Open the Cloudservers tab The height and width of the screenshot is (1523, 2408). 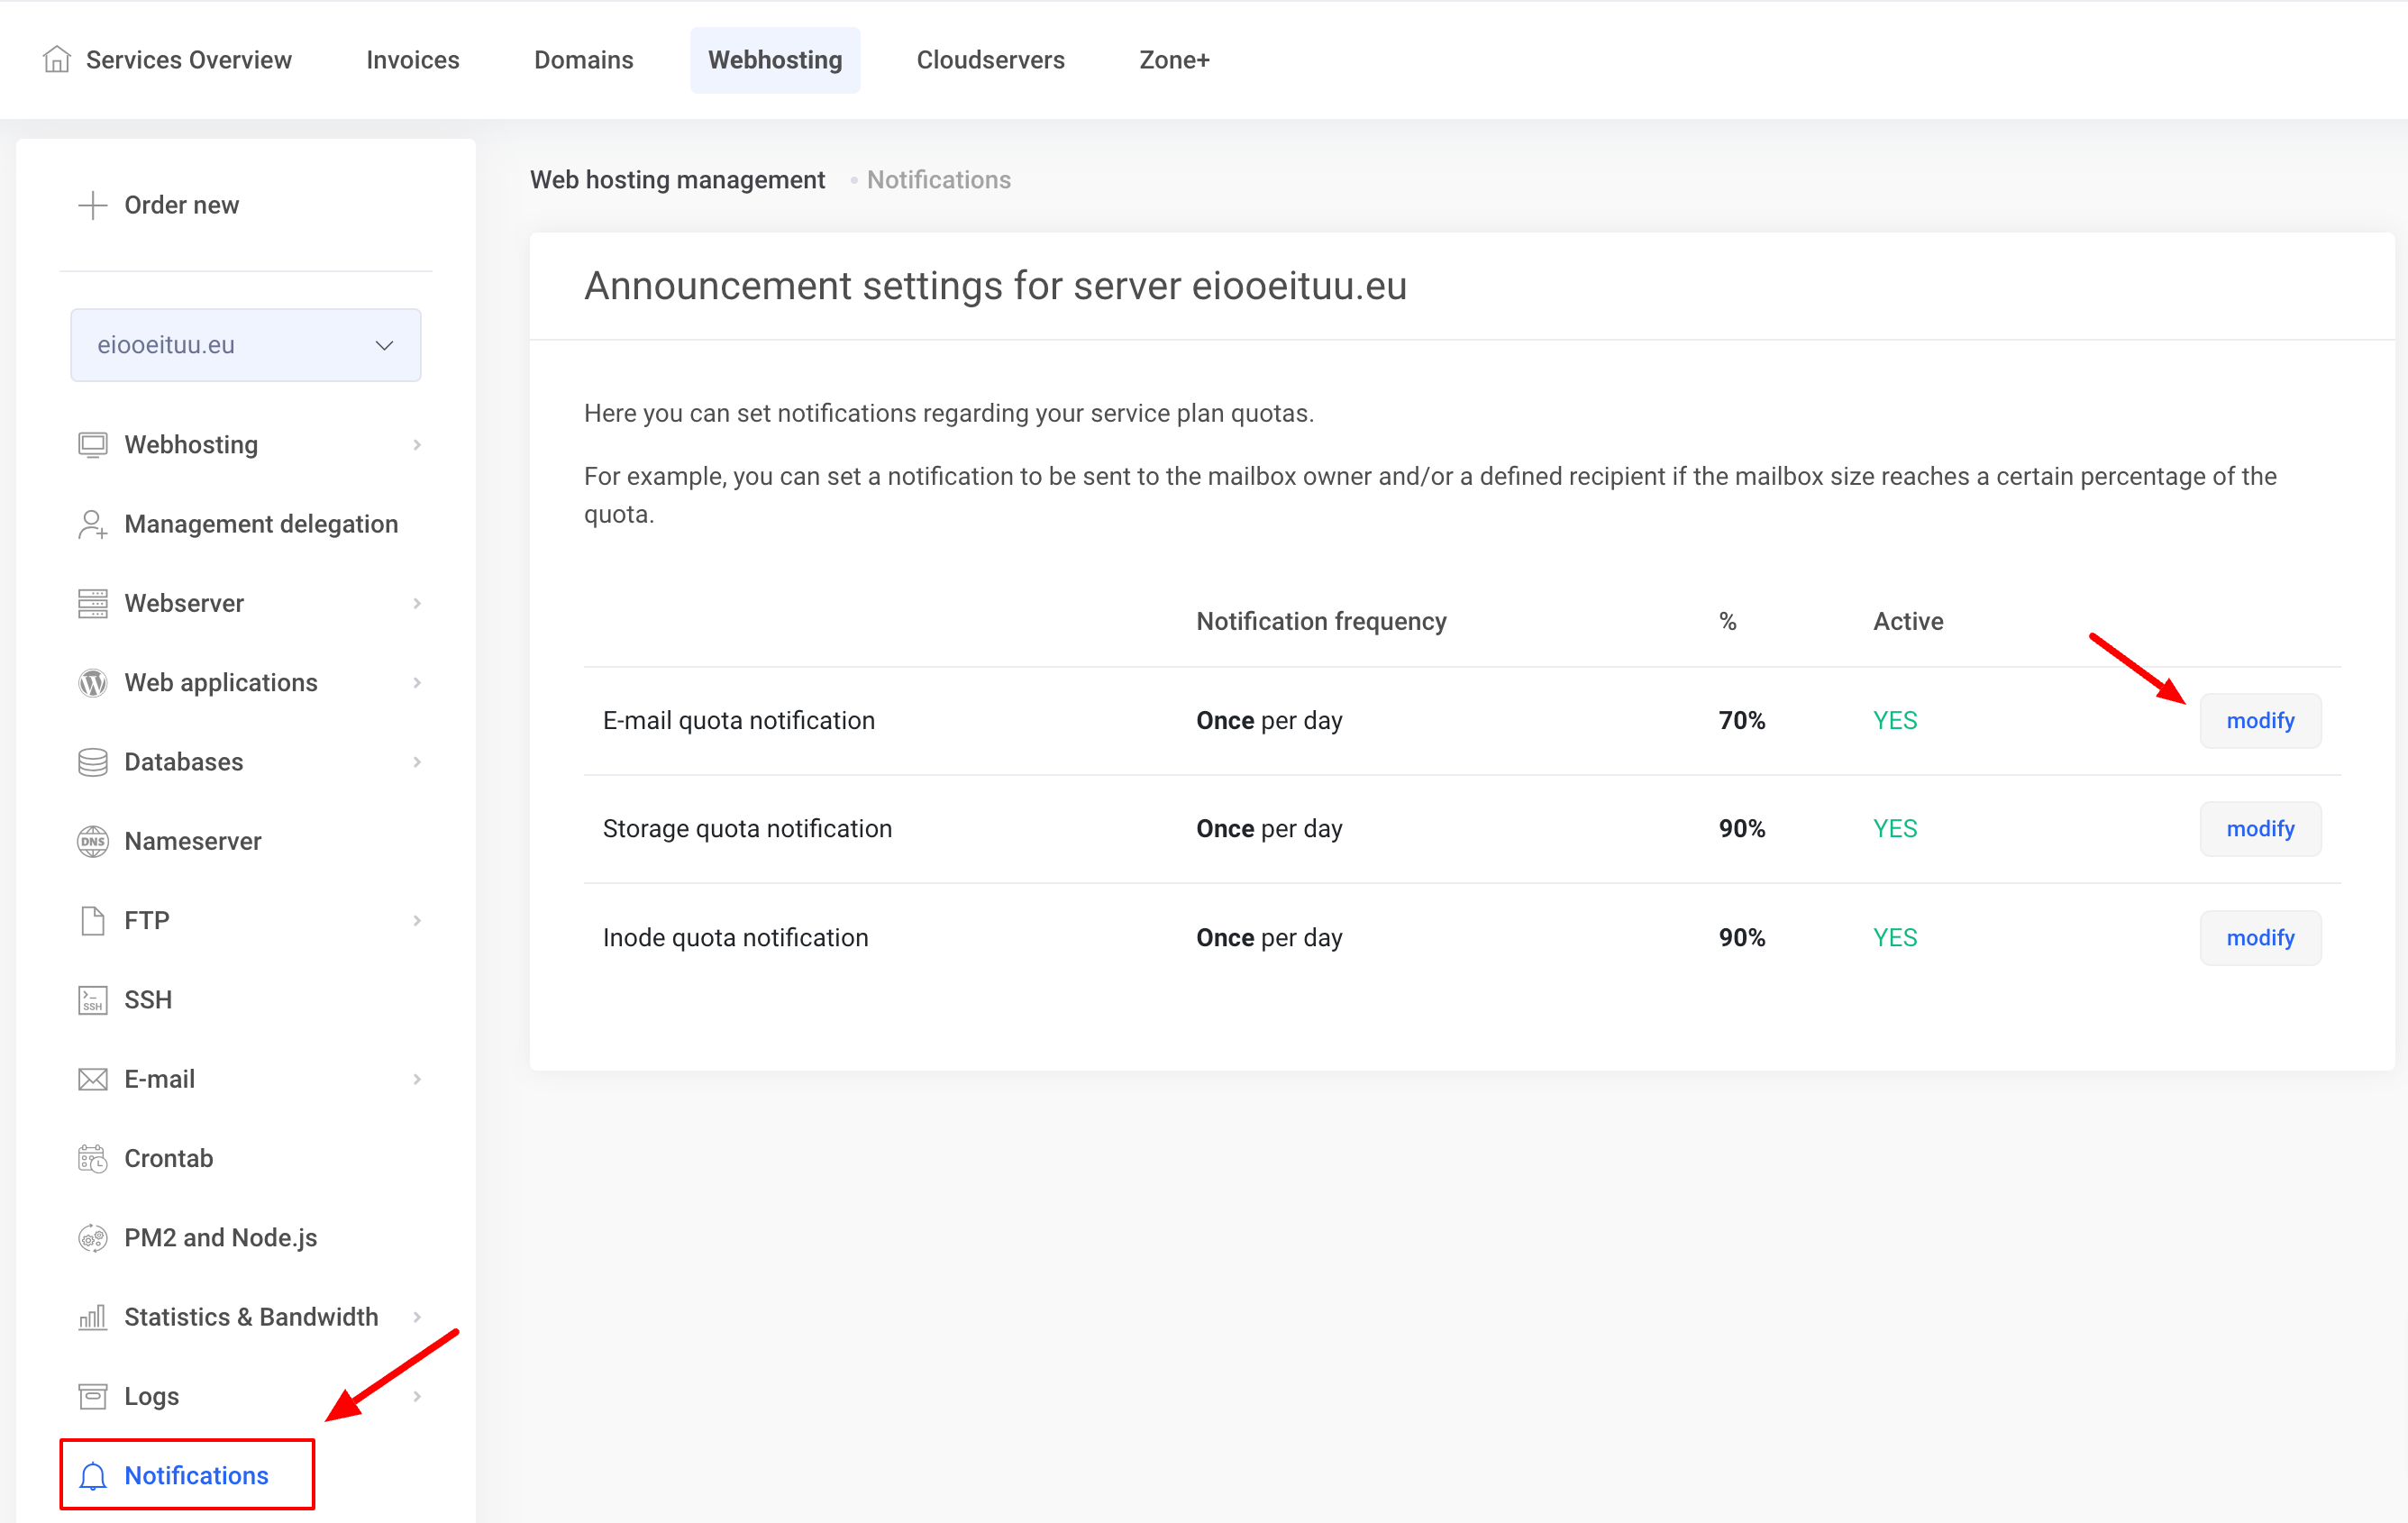[990, 60]
